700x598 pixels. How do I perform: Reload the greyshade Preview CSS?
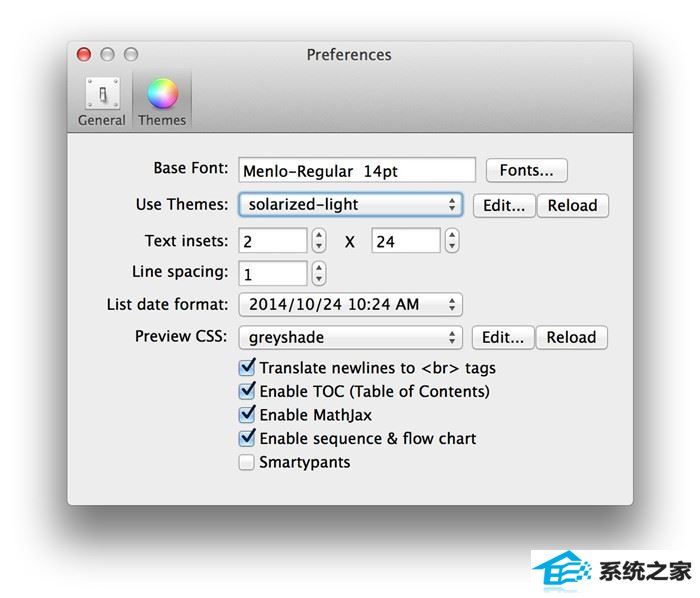pos(571,337)
